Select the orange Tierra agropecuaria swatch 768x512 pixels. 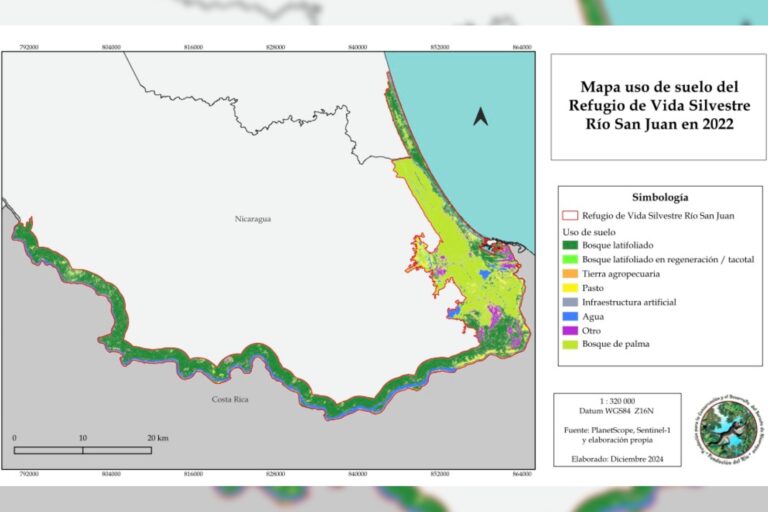pos(570,273)
